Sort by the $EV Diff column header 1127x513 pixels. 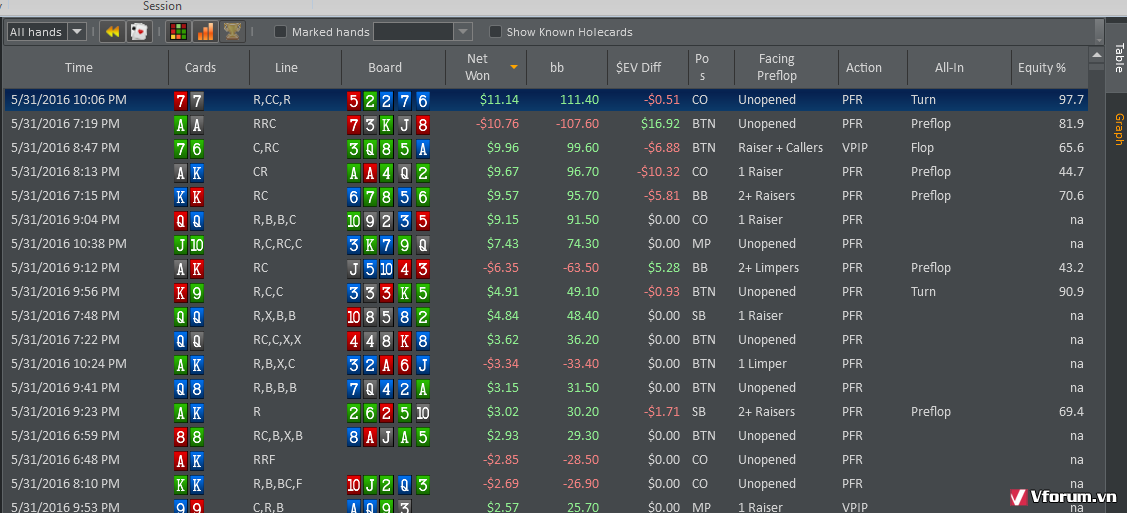(x=638, y=68)
